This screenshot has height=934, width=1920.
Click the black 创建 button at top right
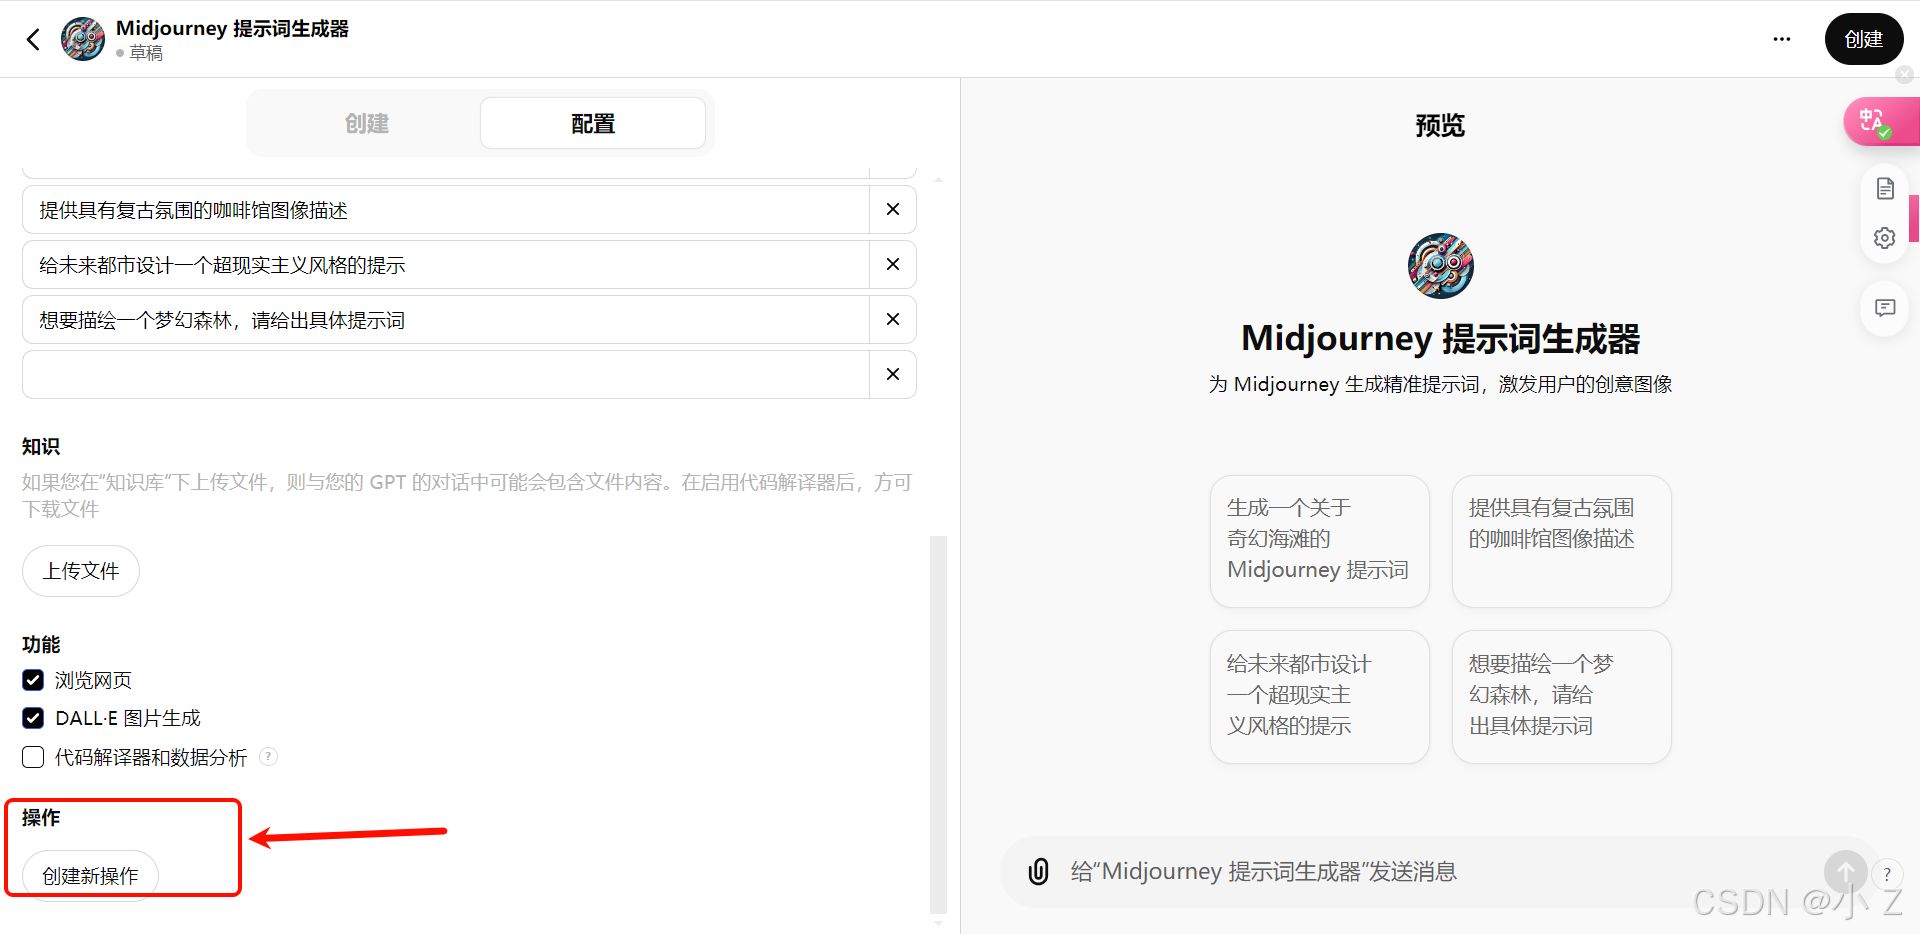(1864, 39)
